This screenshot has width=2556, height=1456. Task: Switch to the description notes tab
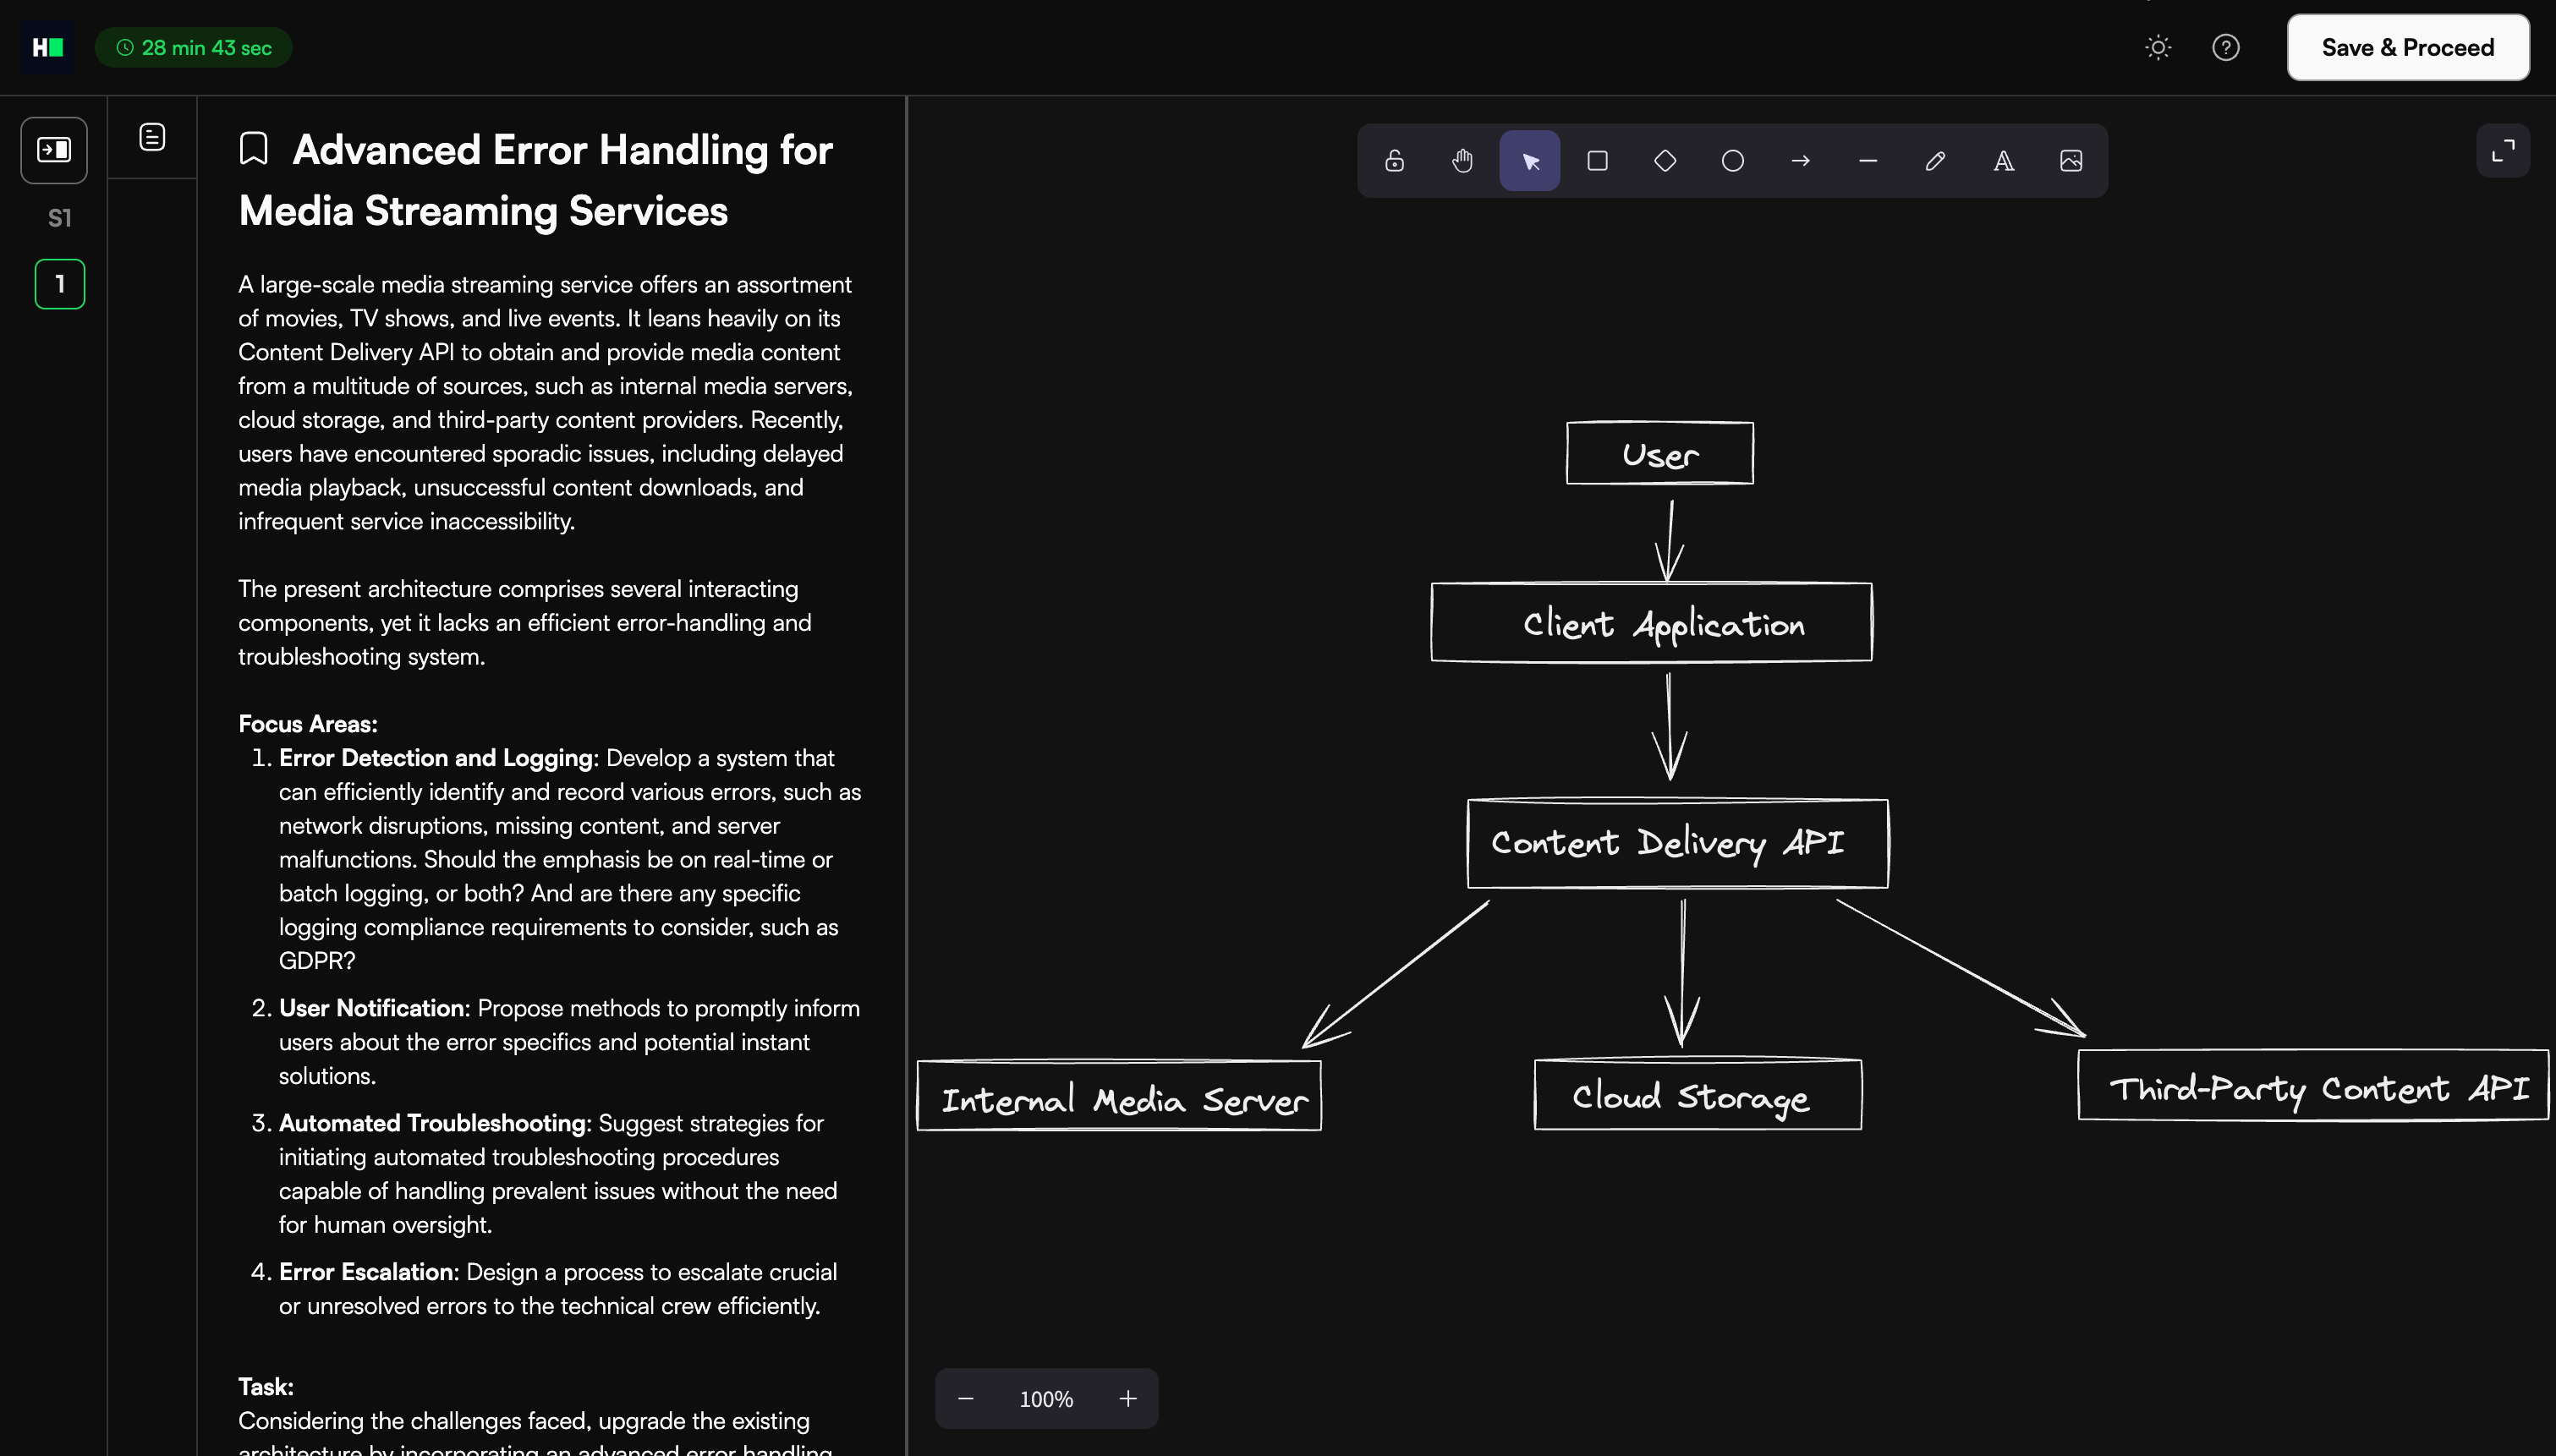click(152, 137)
